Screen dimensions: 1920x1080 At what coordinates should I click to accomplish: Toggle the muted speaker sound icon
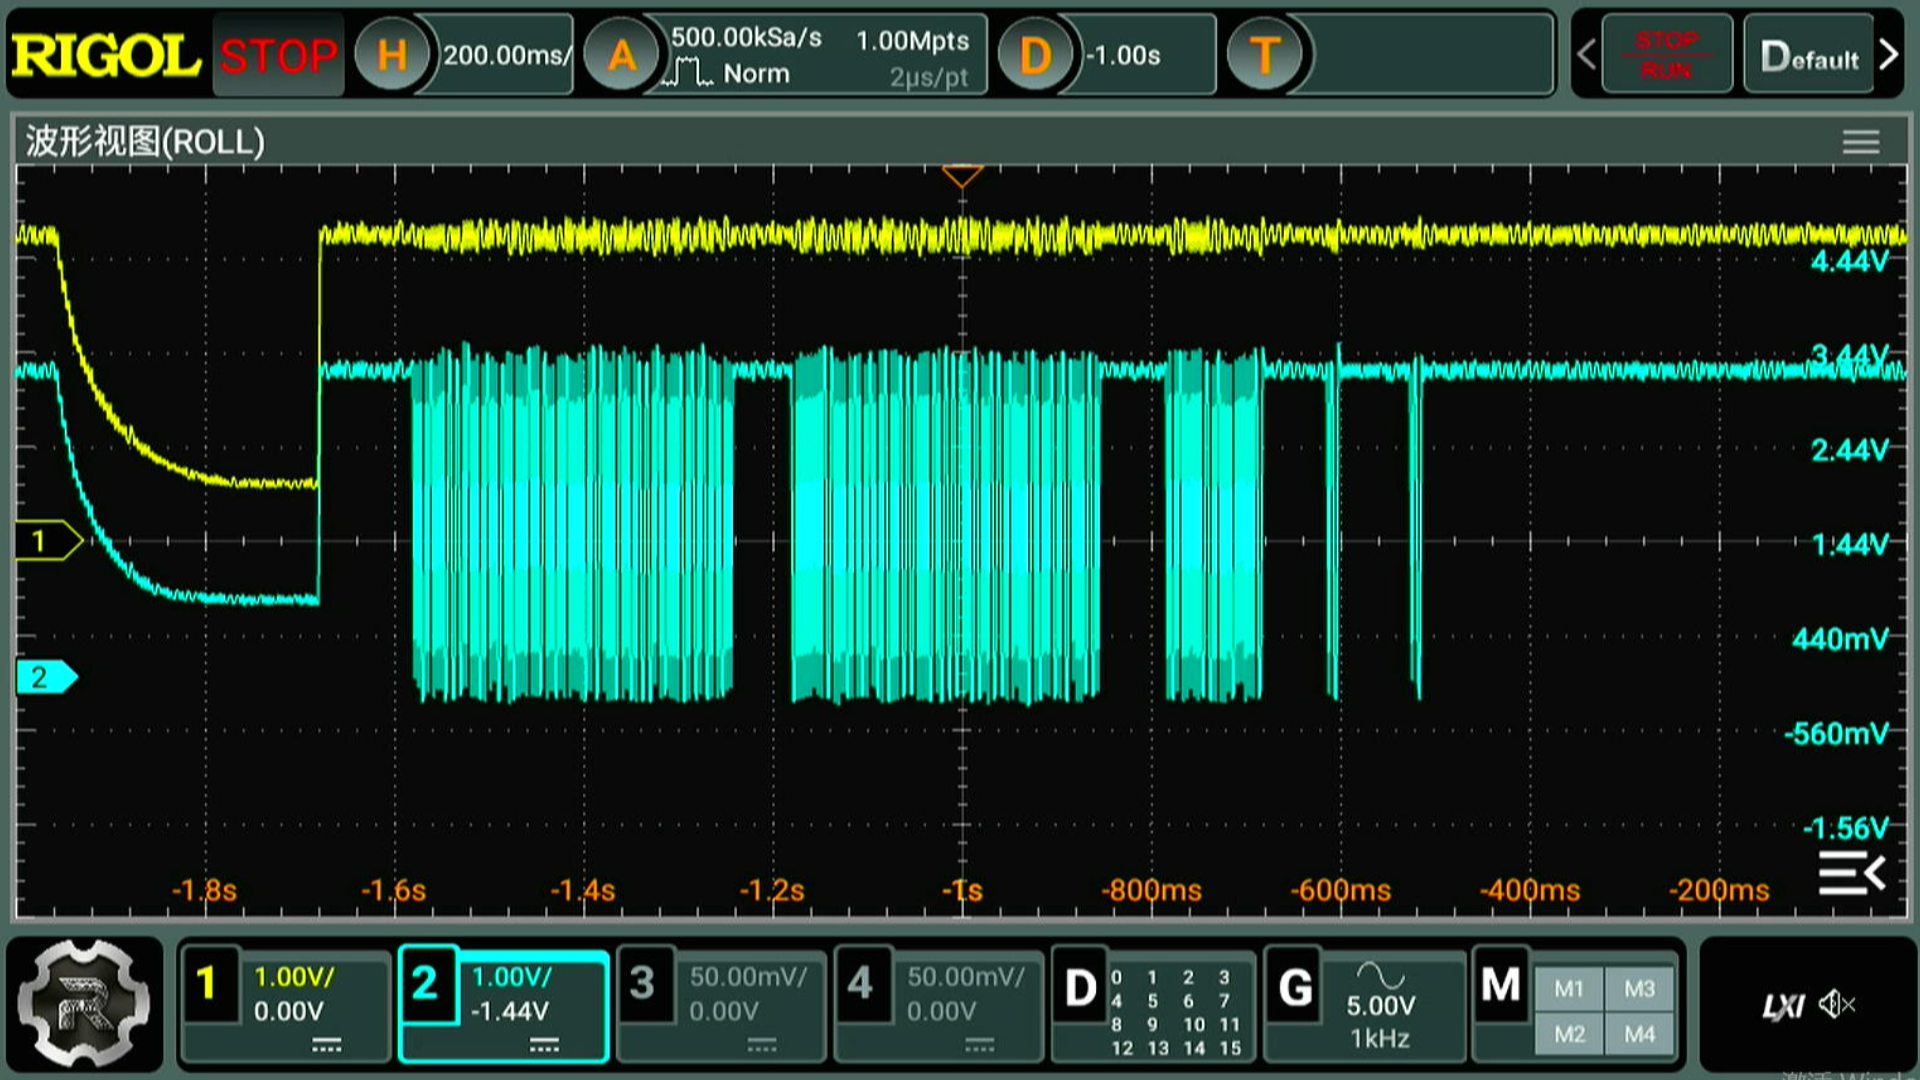click(x=1837, y=1004)
